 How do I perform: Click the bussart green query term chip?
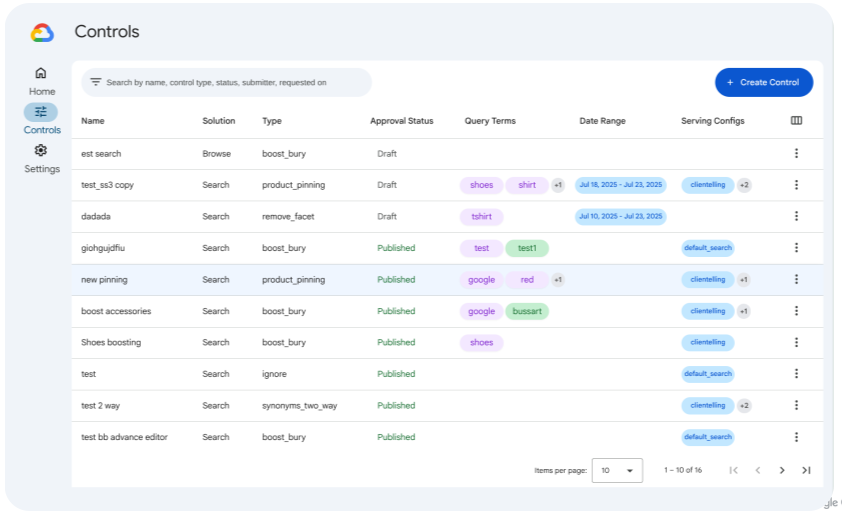point(526,311)
